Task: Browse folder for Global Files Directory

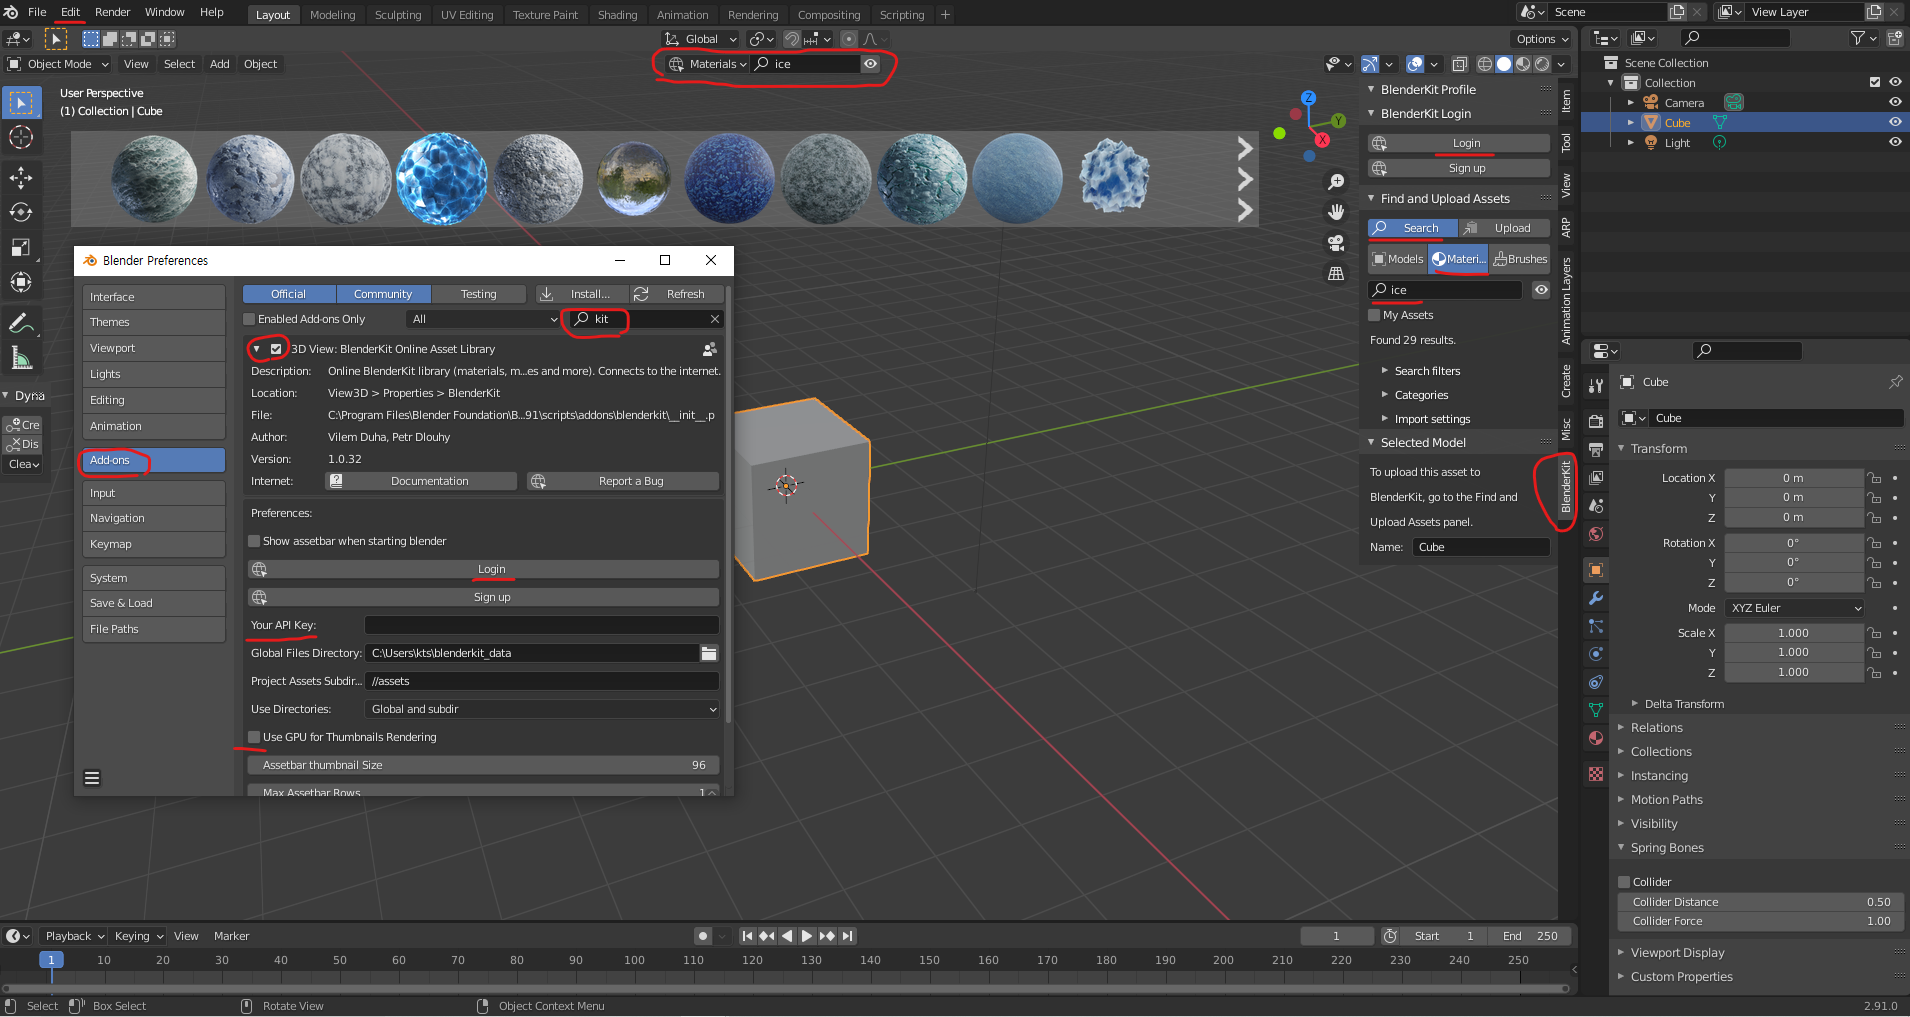Action: click(709, 653)
